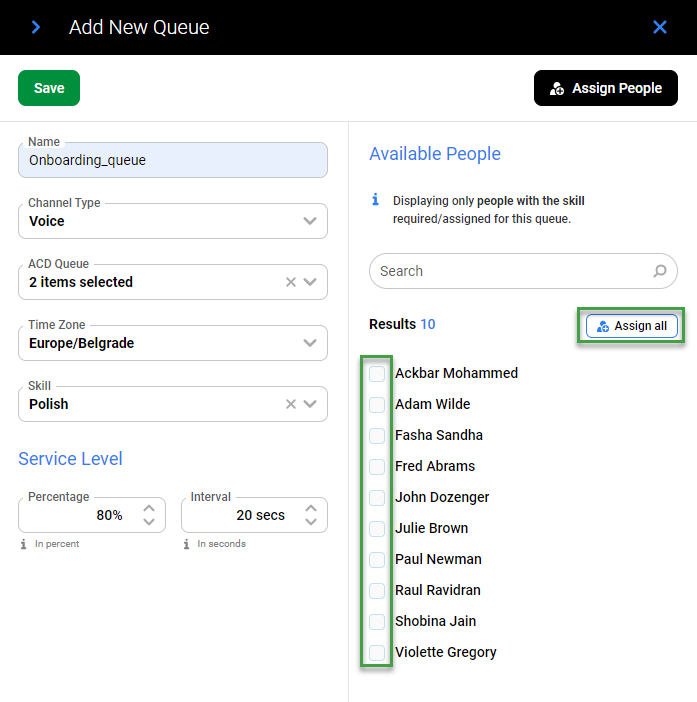This screenshot has height=702, width=697.
Task: Expand the Time Zone dropdown
Action: (x=310, y=343)
